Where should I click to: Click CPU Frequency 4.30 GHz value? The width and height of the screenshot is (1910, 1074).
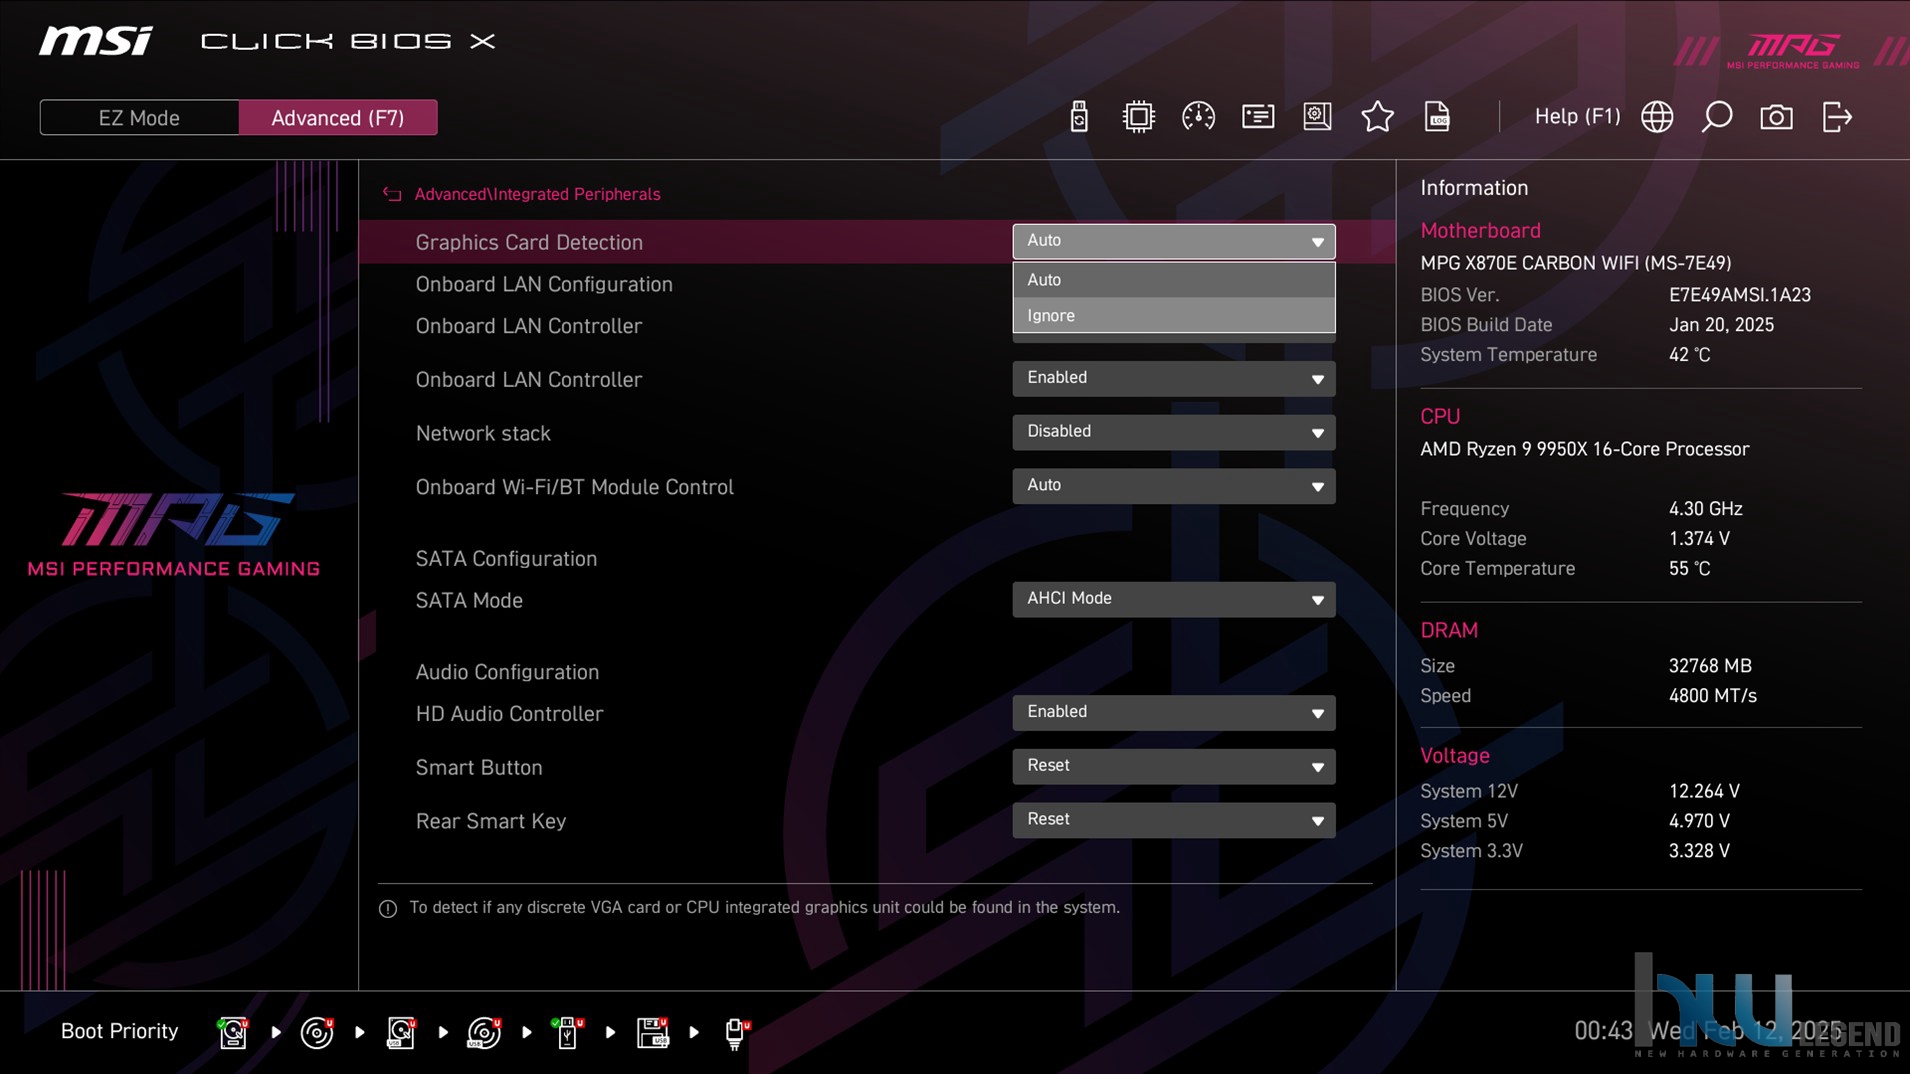pyautogui.click(x=1705, y=509)
